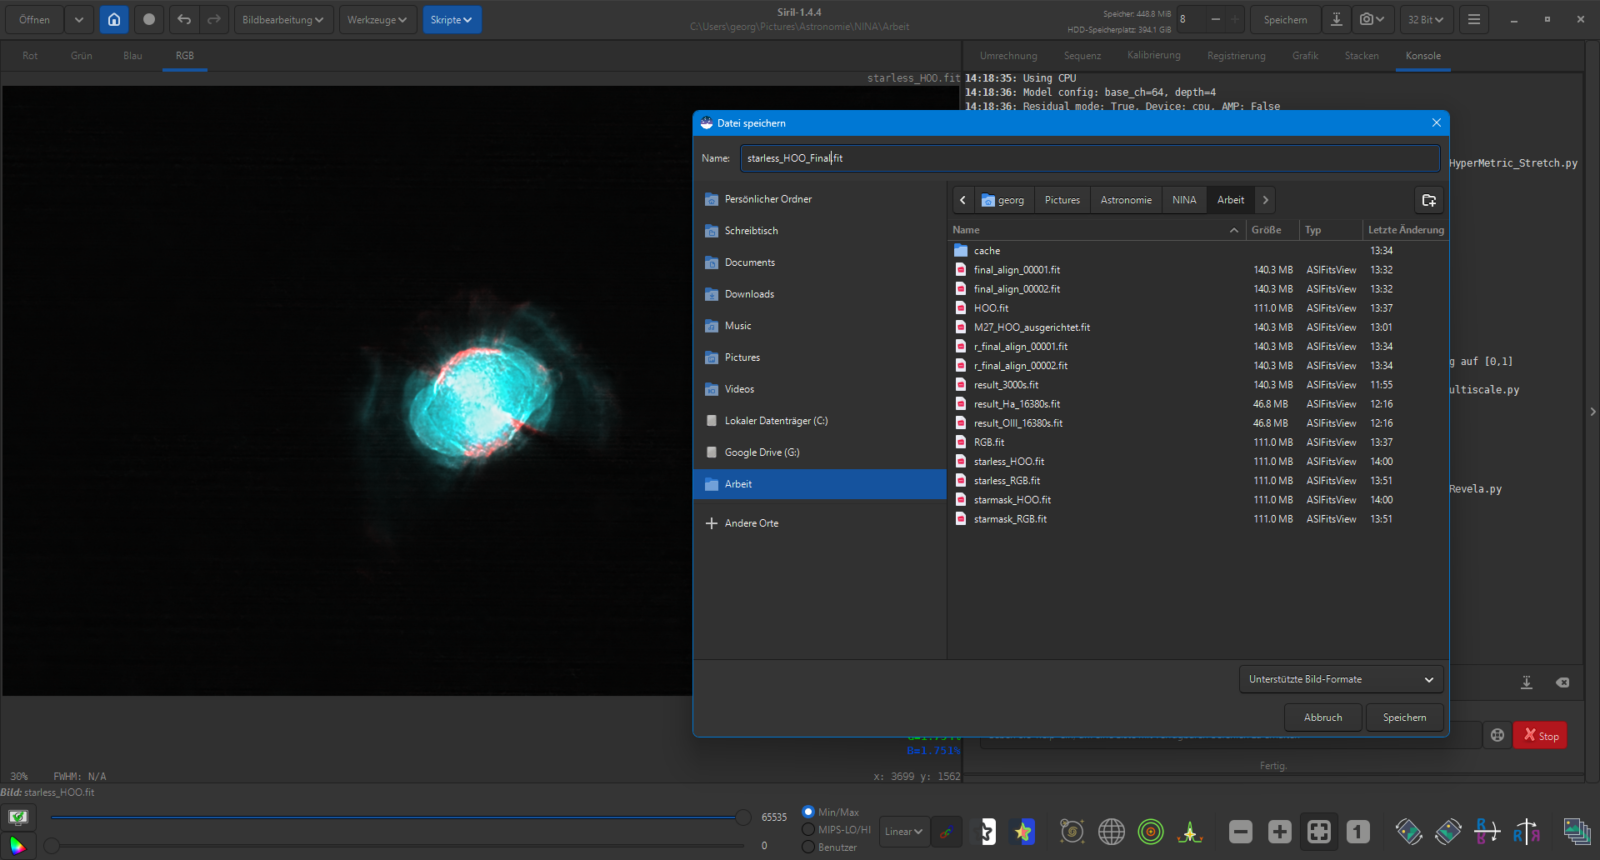Switch to the Stacken tab

[x=1361, y=56]
